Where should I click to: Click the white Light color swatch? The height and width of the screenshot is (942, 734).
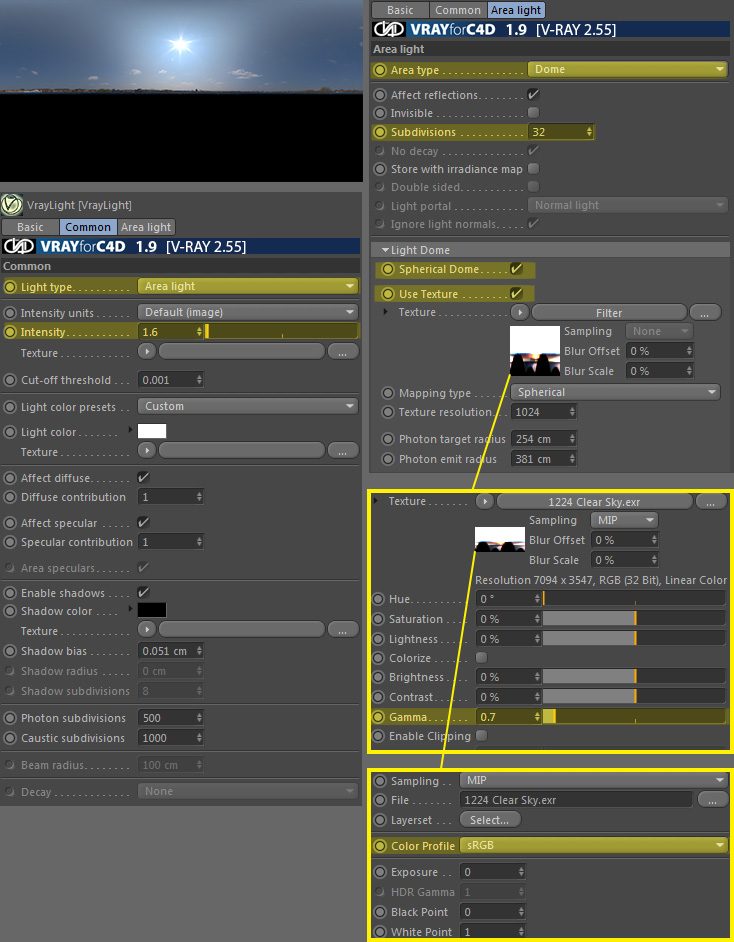pos(152,431)
